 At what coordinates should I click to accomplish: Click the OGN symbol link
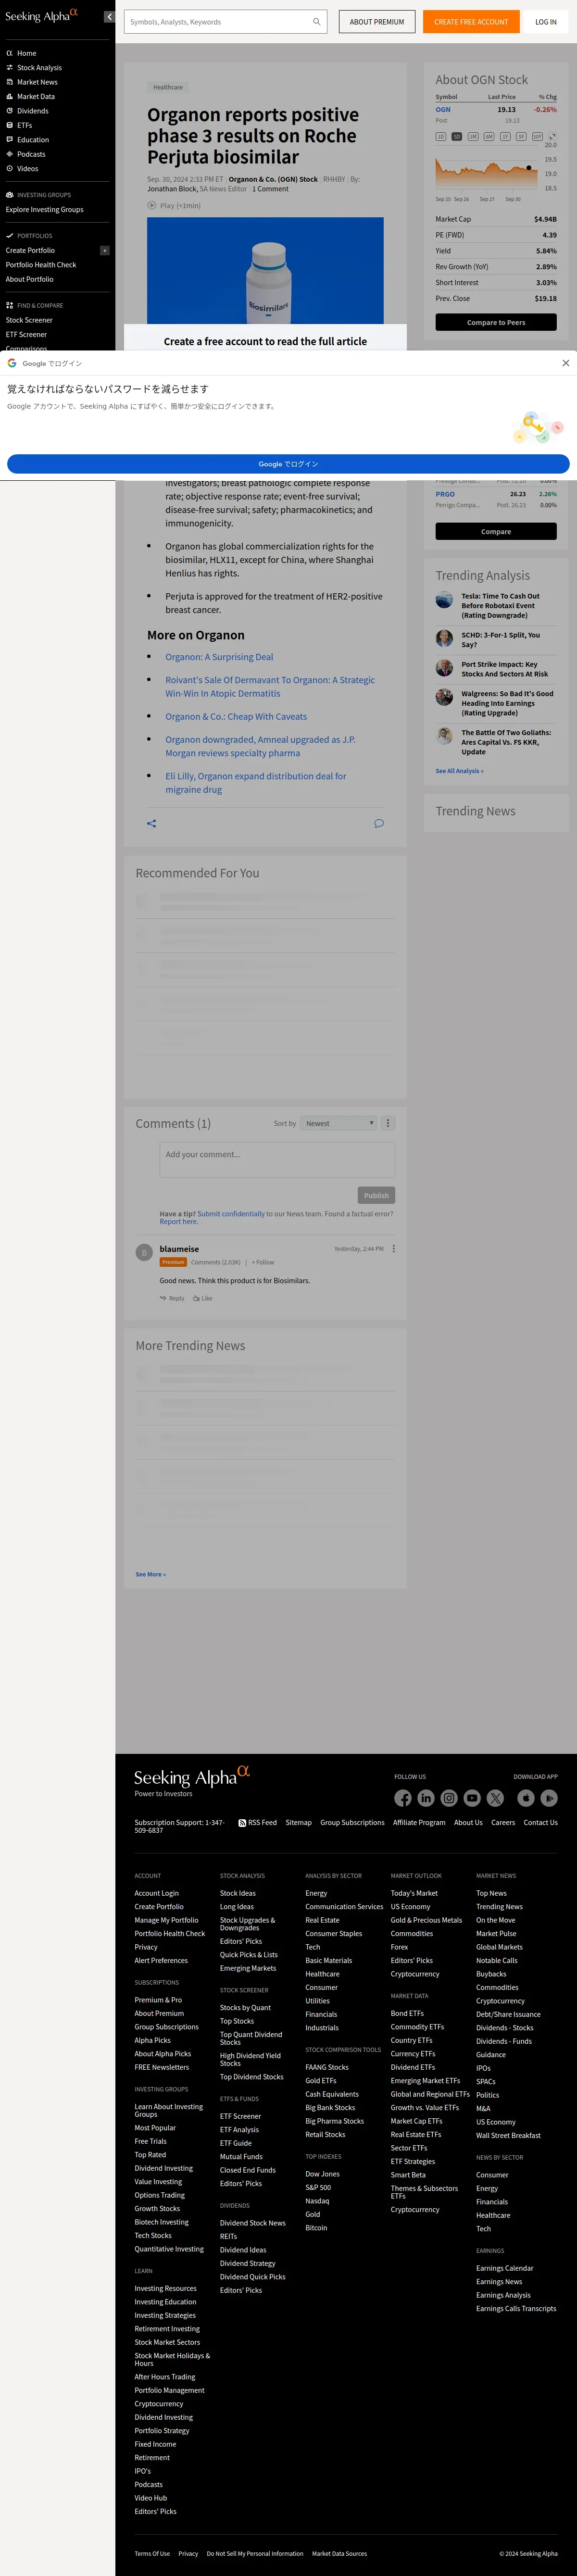point(443,109)
